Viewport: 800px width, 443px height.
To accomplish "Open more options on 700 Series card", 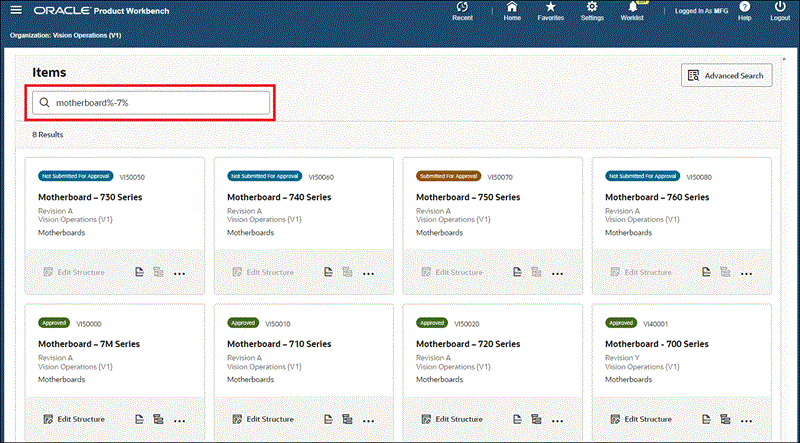I will coord(746,421).
